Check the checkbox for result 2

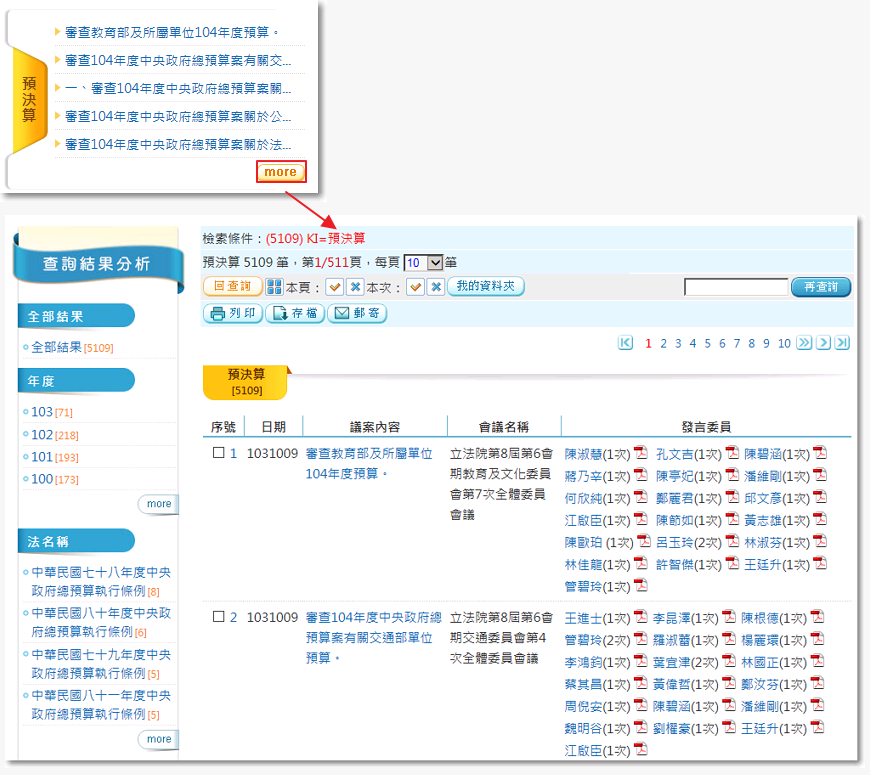219,618
